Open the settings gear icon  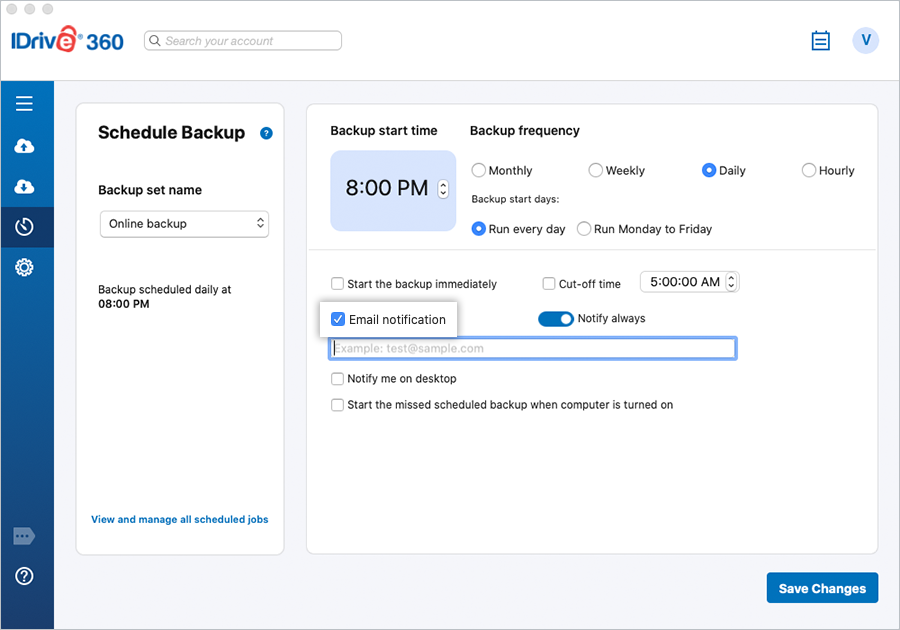click(24, 267)
